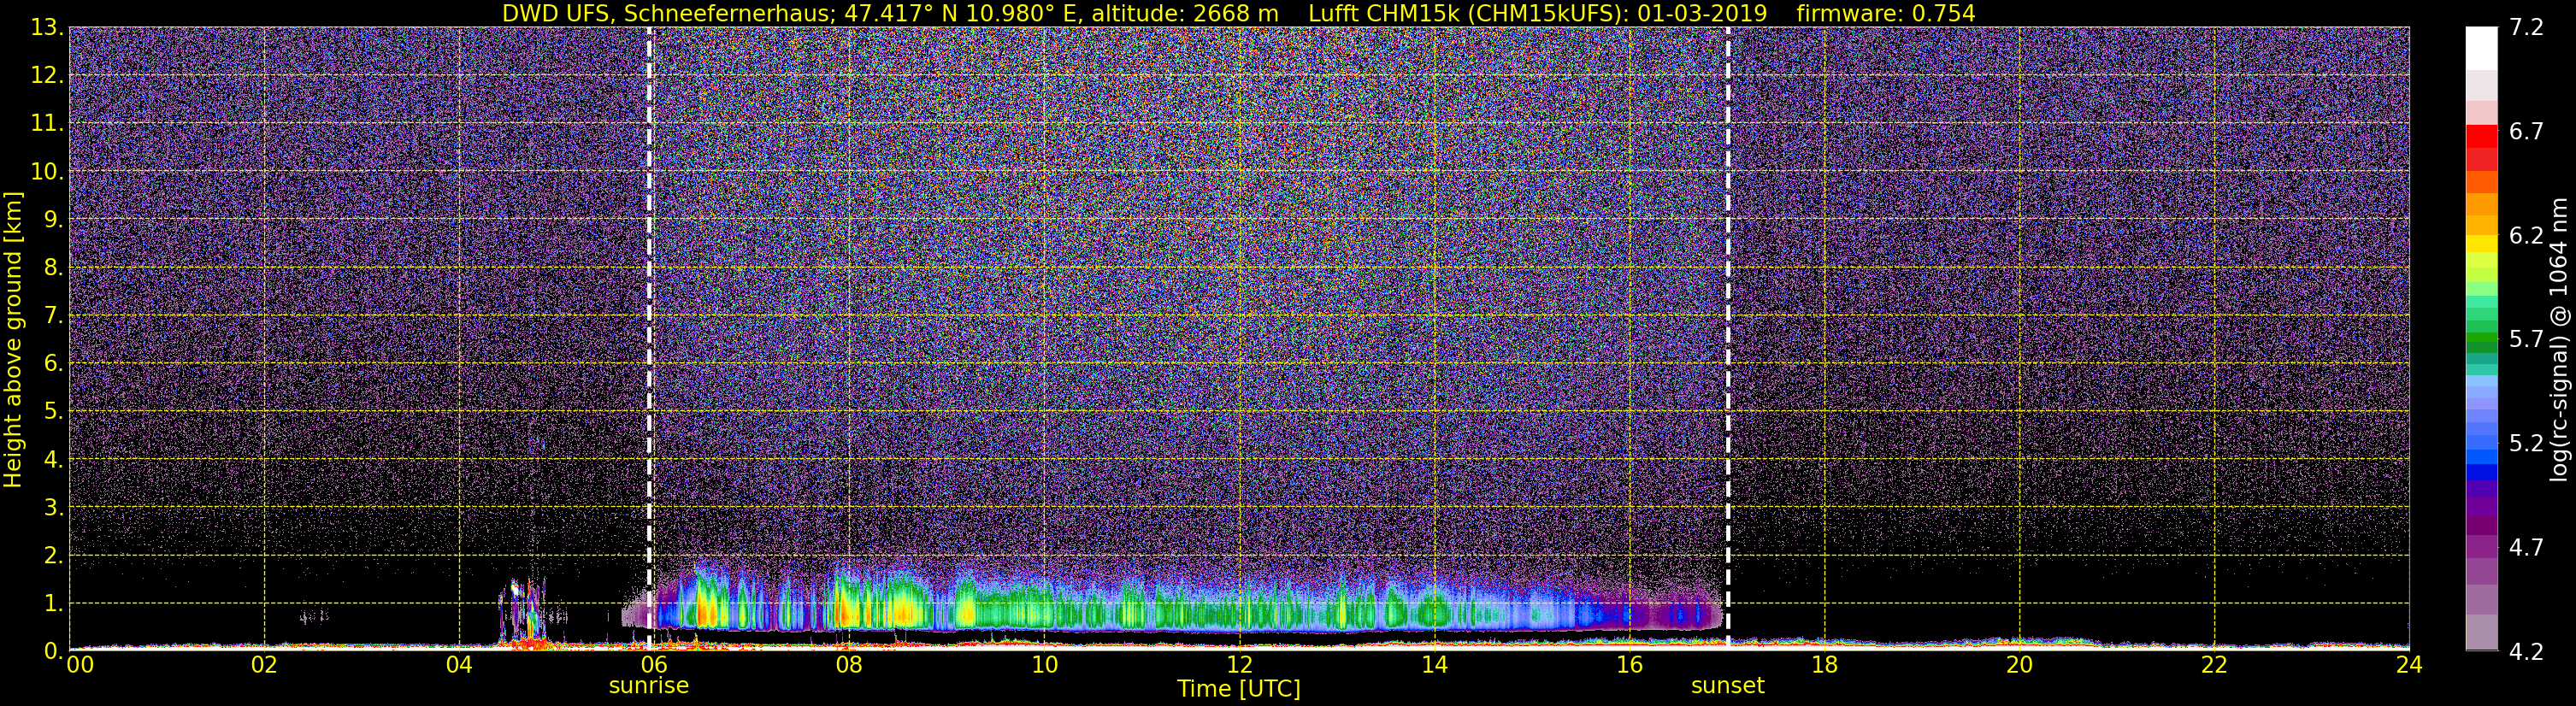Click the 'sunrise' label below the axis
2576x706 pixels.
point(649,686)
